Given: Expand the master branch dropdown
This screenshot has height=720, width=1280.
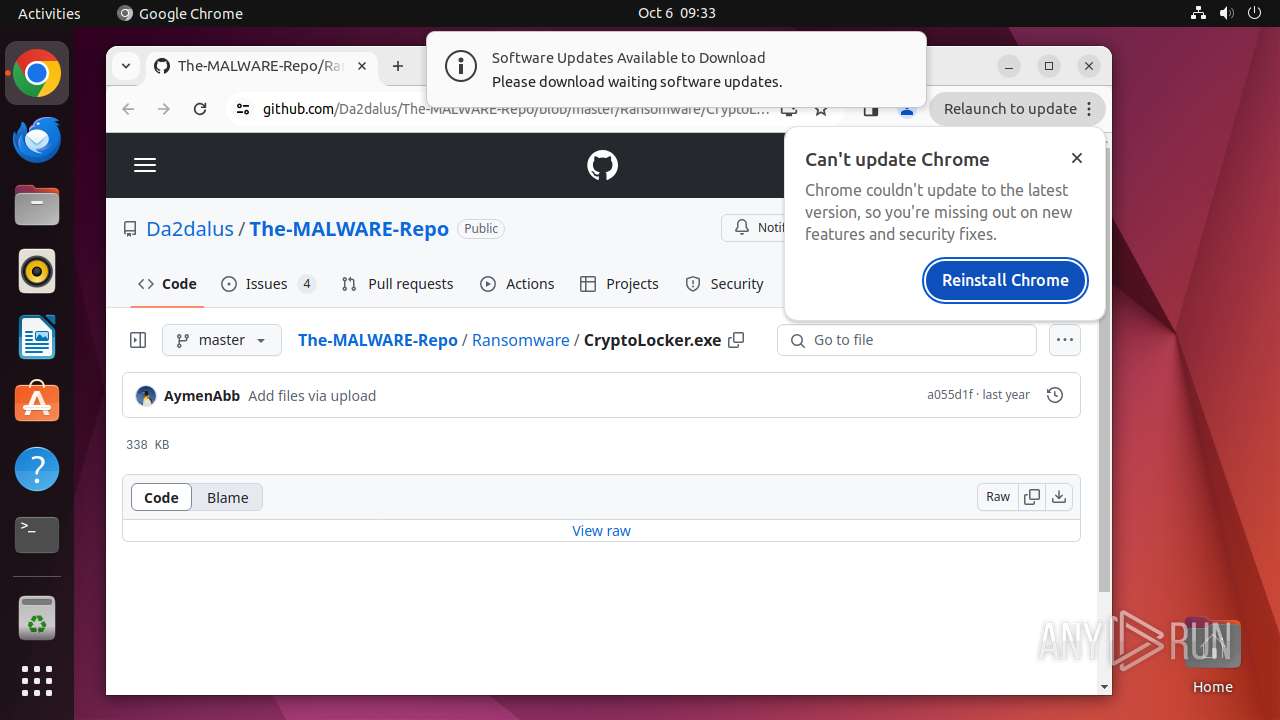Looking at the screenshot, I should click(222, 340).
